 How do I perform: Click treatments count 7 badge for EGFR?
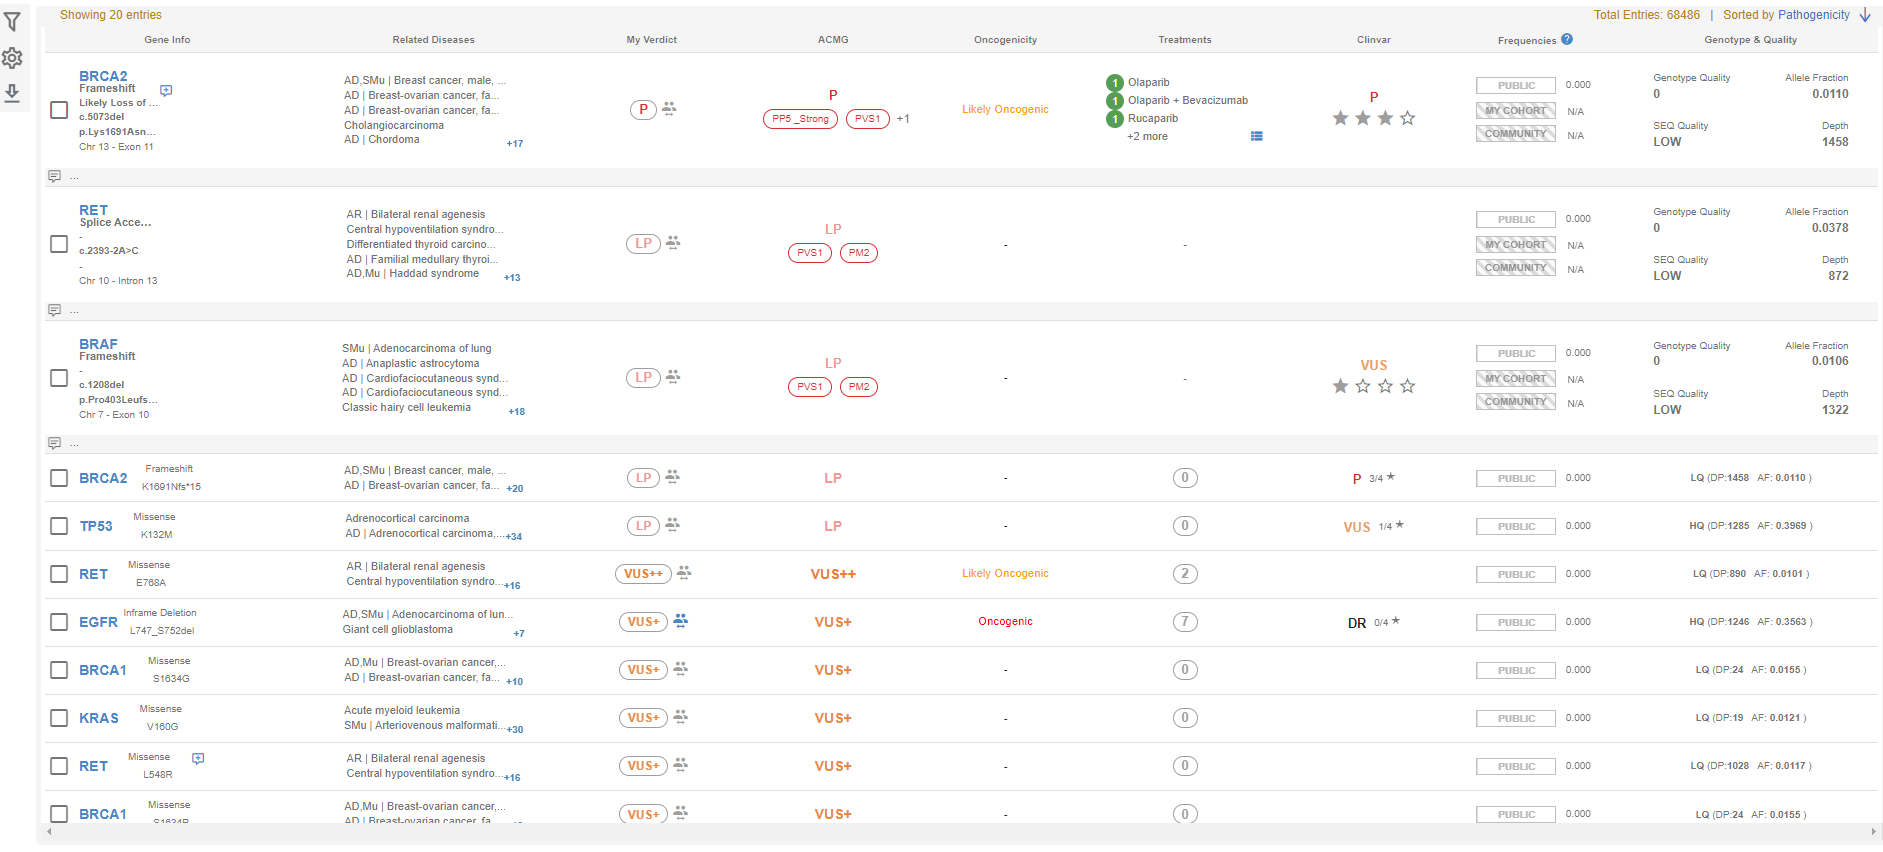[1185, 622]
